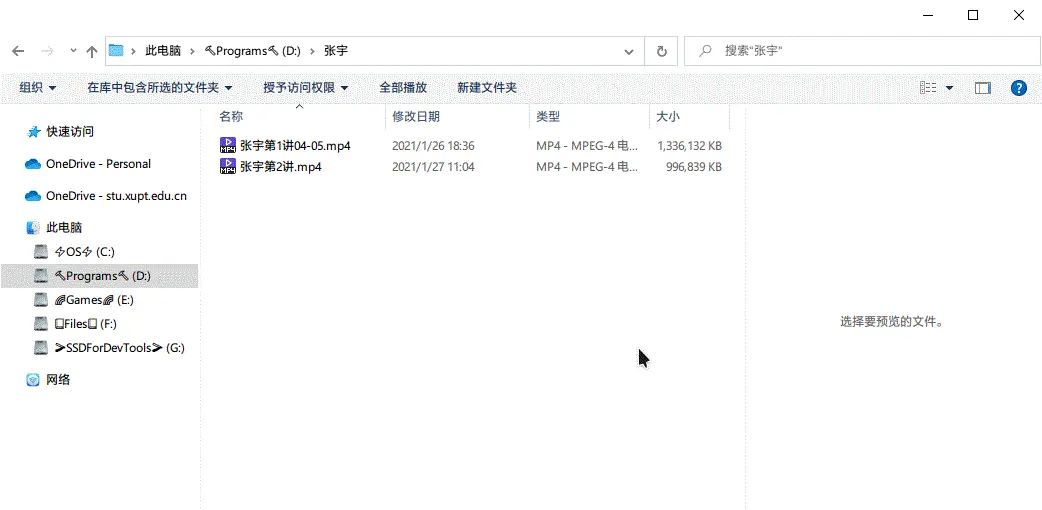1042x510 pixels.
Task: Open 快速访问 in the sidebar
Action: click(70, 132)
